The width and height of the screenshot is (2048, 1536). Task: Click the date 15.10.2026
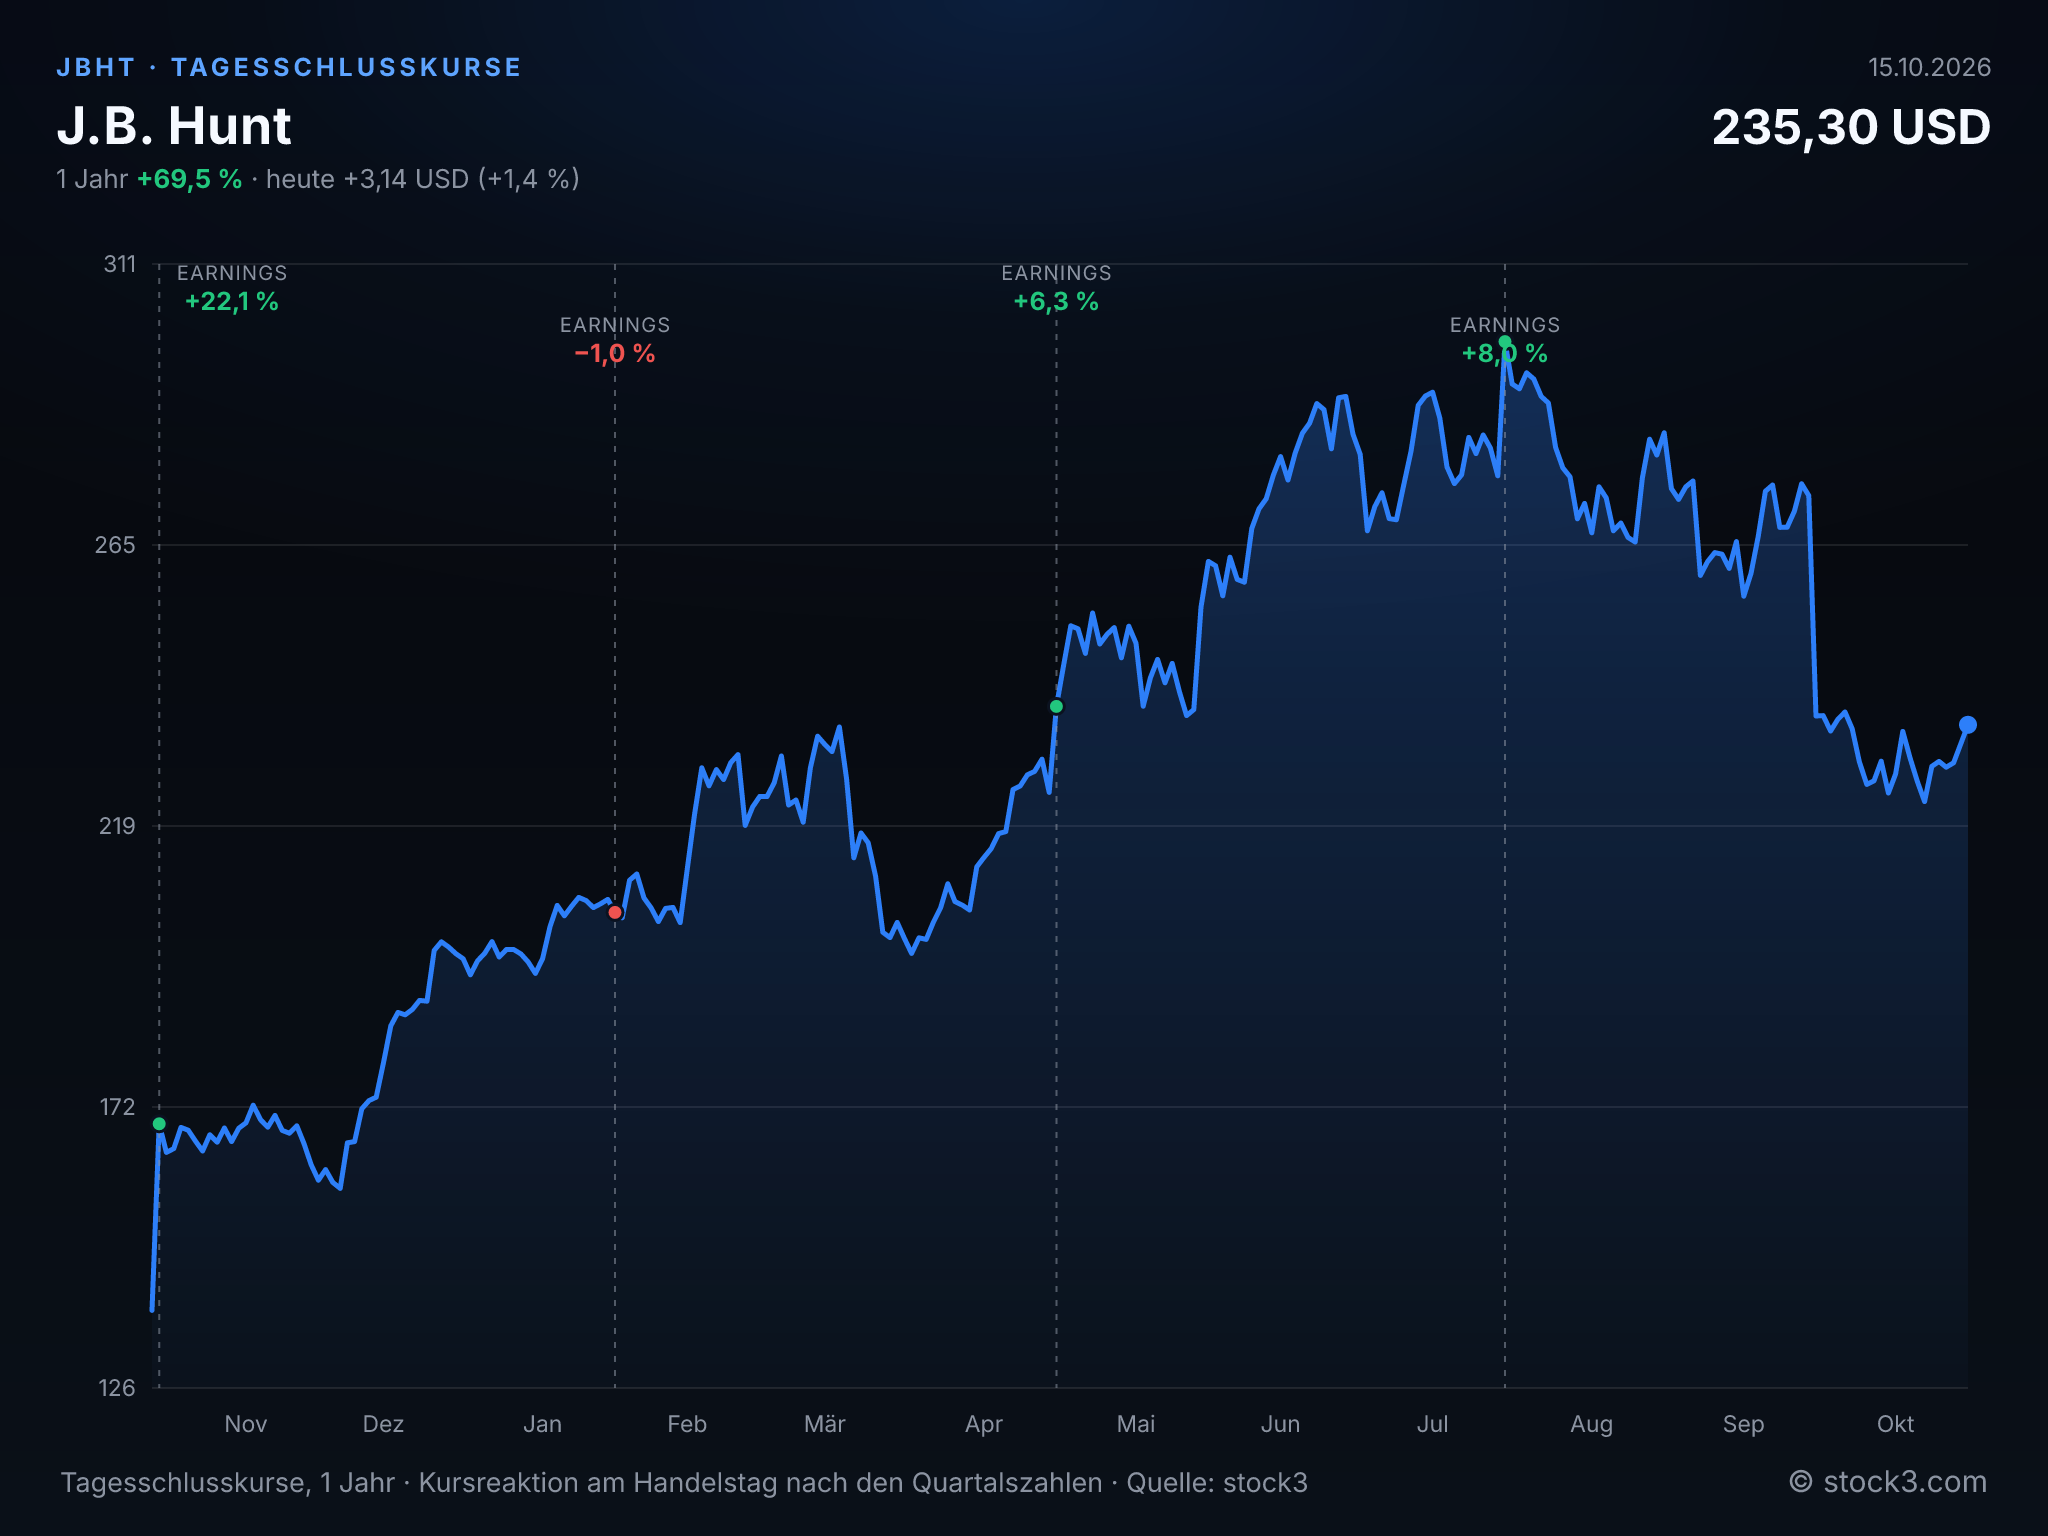pos(1929,67)
